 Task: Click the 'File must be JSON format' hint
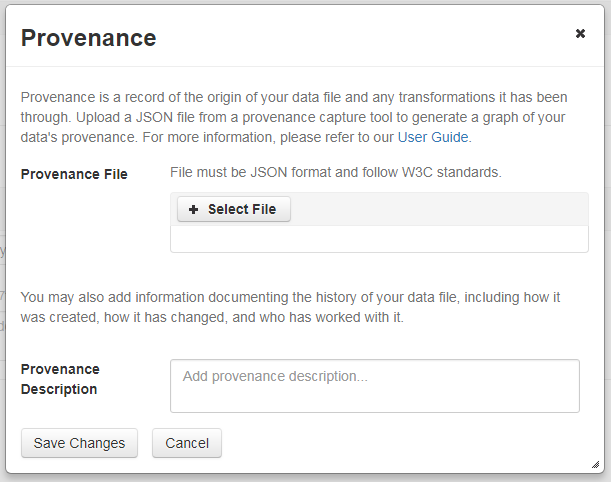[335, 172]
